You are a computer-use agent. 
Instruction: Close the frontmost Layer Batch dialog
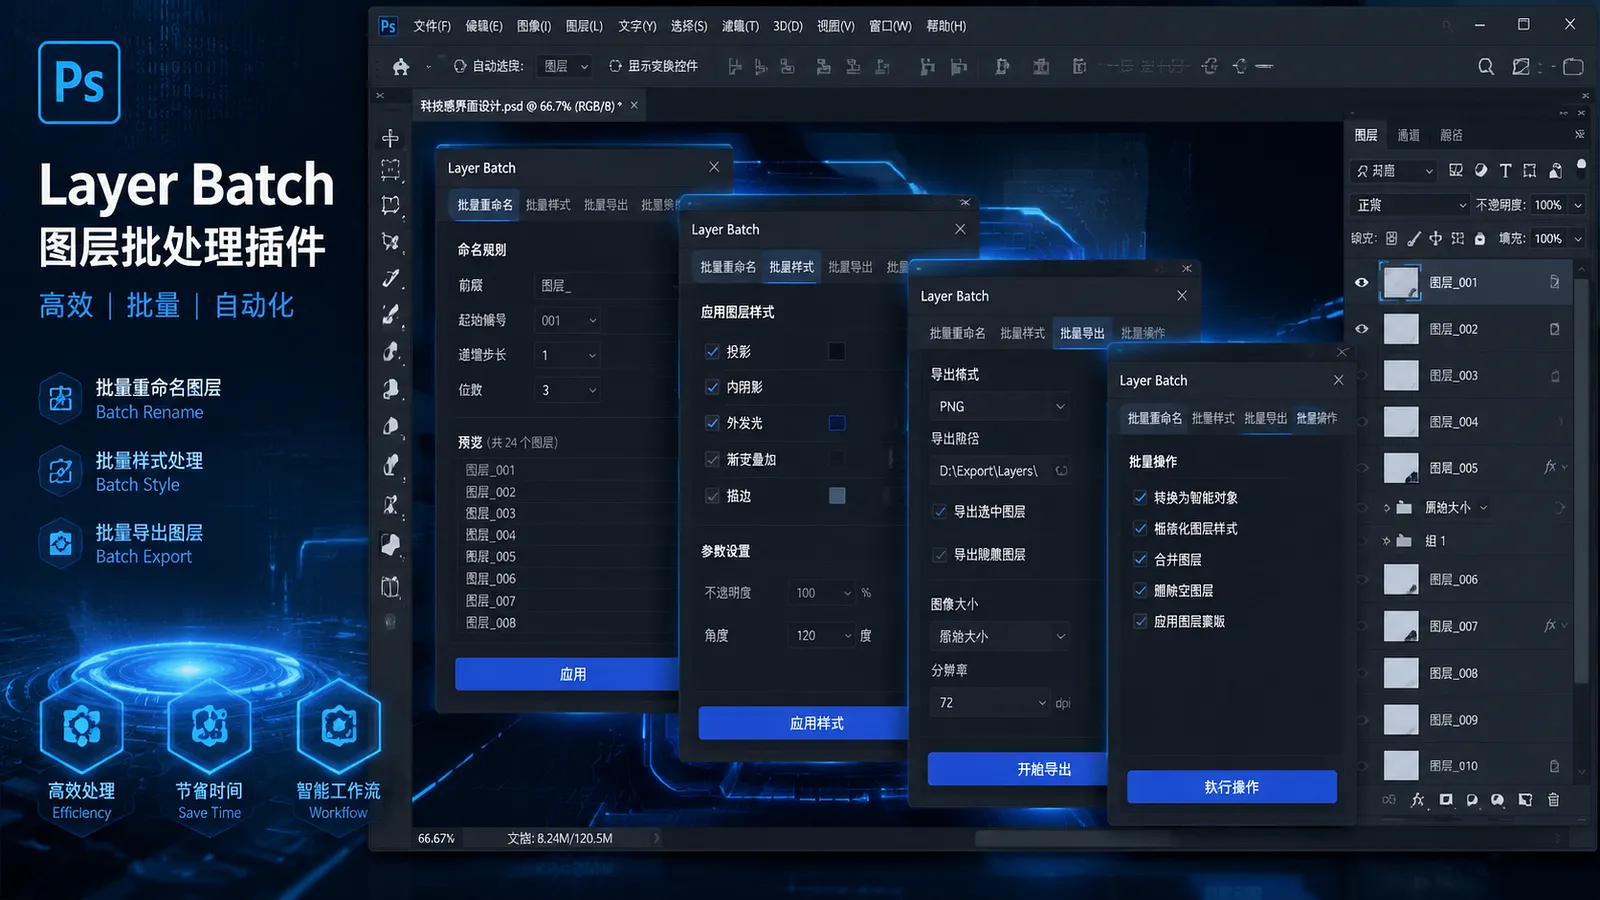pos(1338,380)
